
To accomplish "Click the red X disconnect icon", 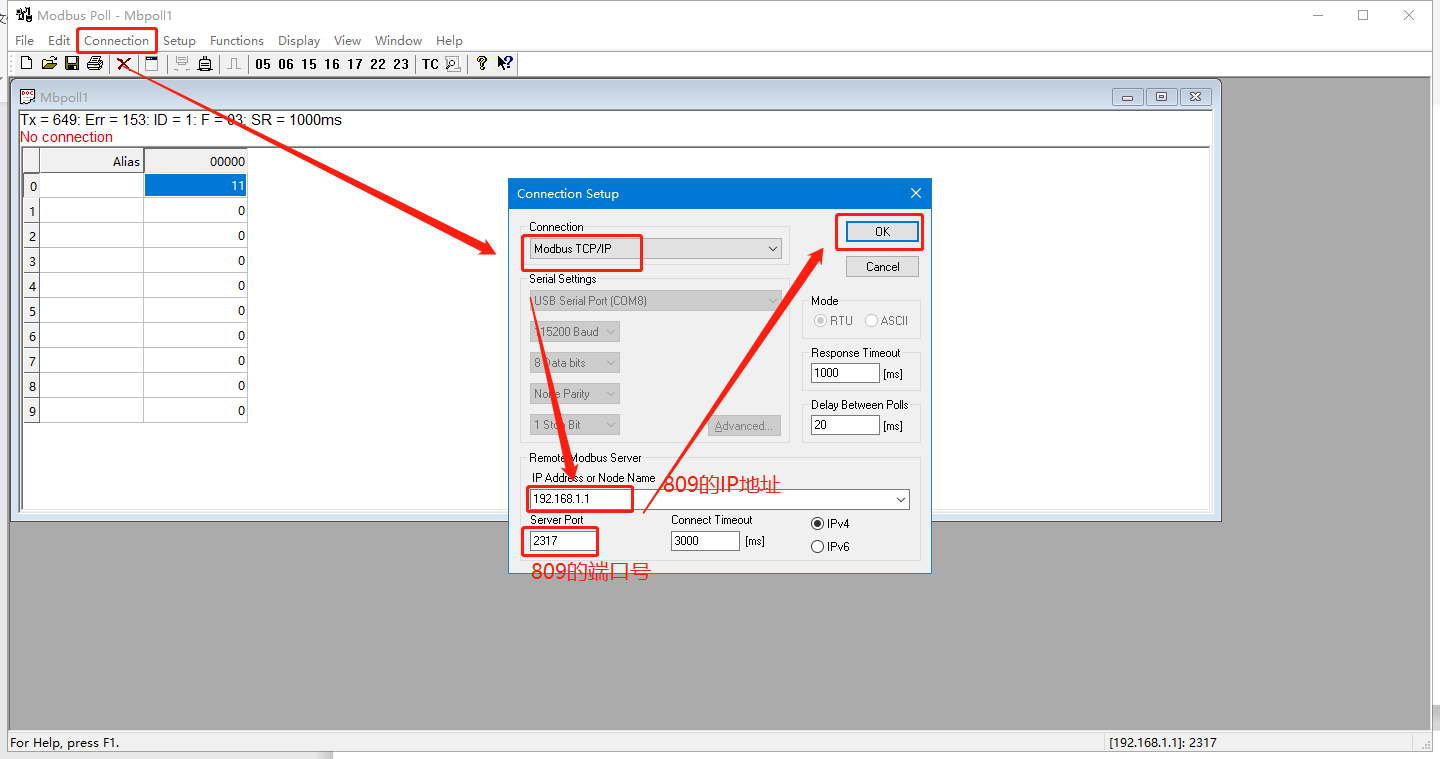I will [124, 64].
